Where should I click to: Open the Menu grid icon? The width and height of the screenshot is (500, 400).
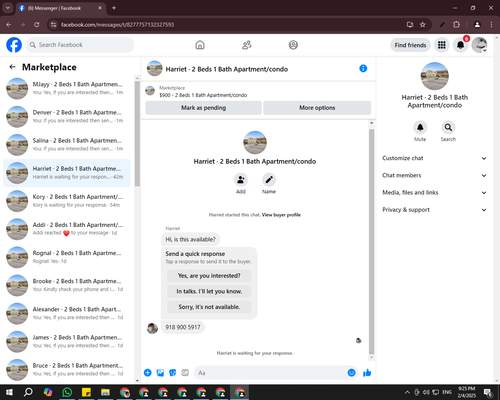[x=442, y=45]
